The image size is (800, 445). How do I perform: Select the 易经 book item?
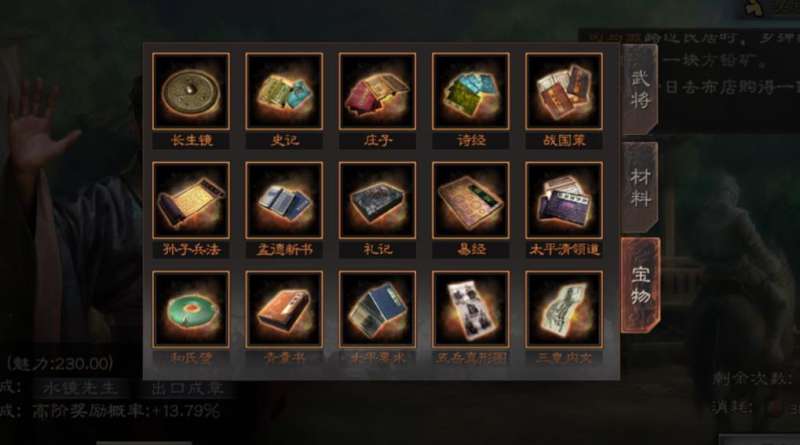(x=471, y=201)
